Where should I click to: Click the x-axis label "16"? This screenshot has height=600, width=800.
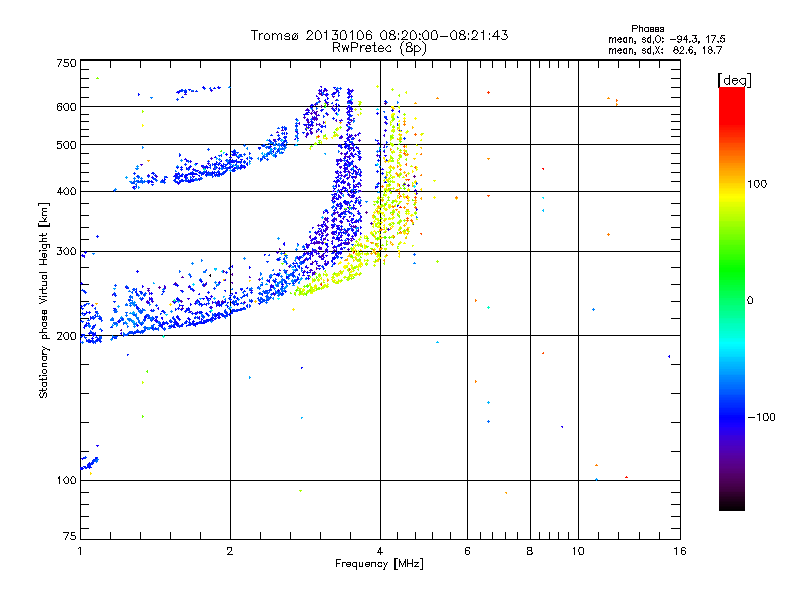(x=680, y=551)
